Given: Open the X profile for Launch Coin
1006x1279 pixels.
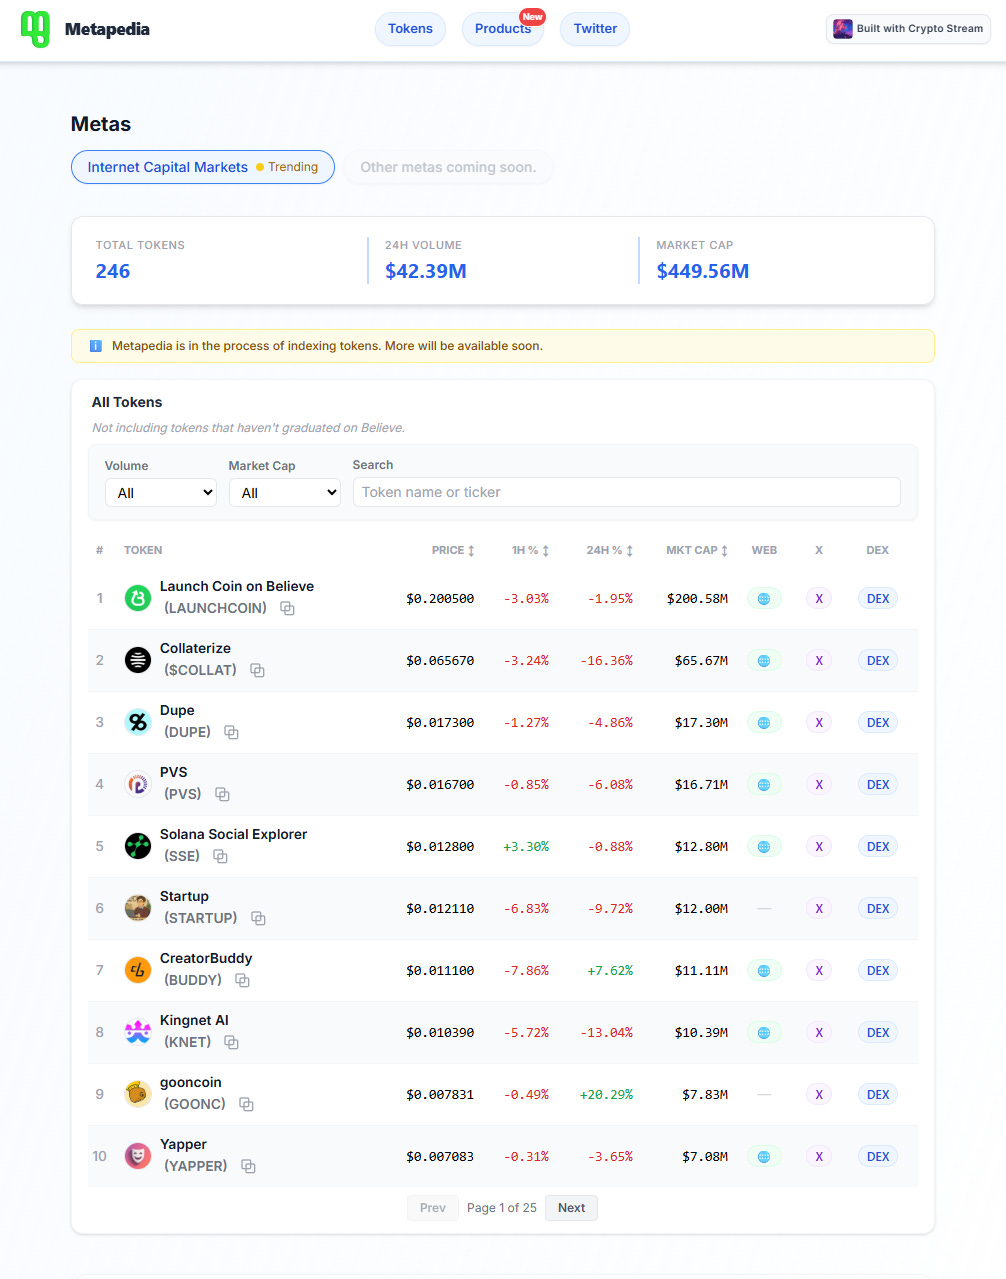Looking at the screenshot, I should point(819,599).
